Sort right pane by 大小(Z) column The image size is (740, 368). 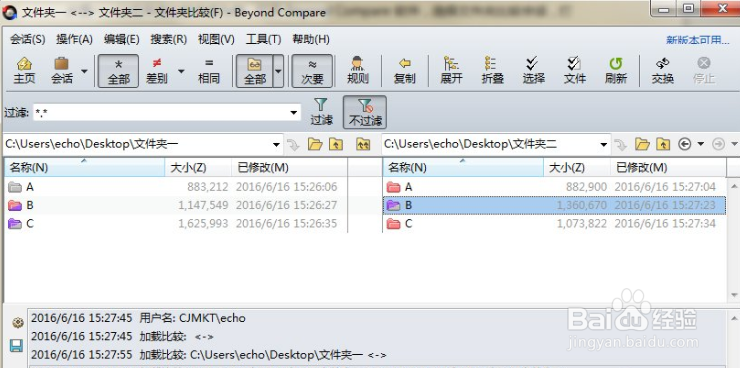click(x=577, y=167)
